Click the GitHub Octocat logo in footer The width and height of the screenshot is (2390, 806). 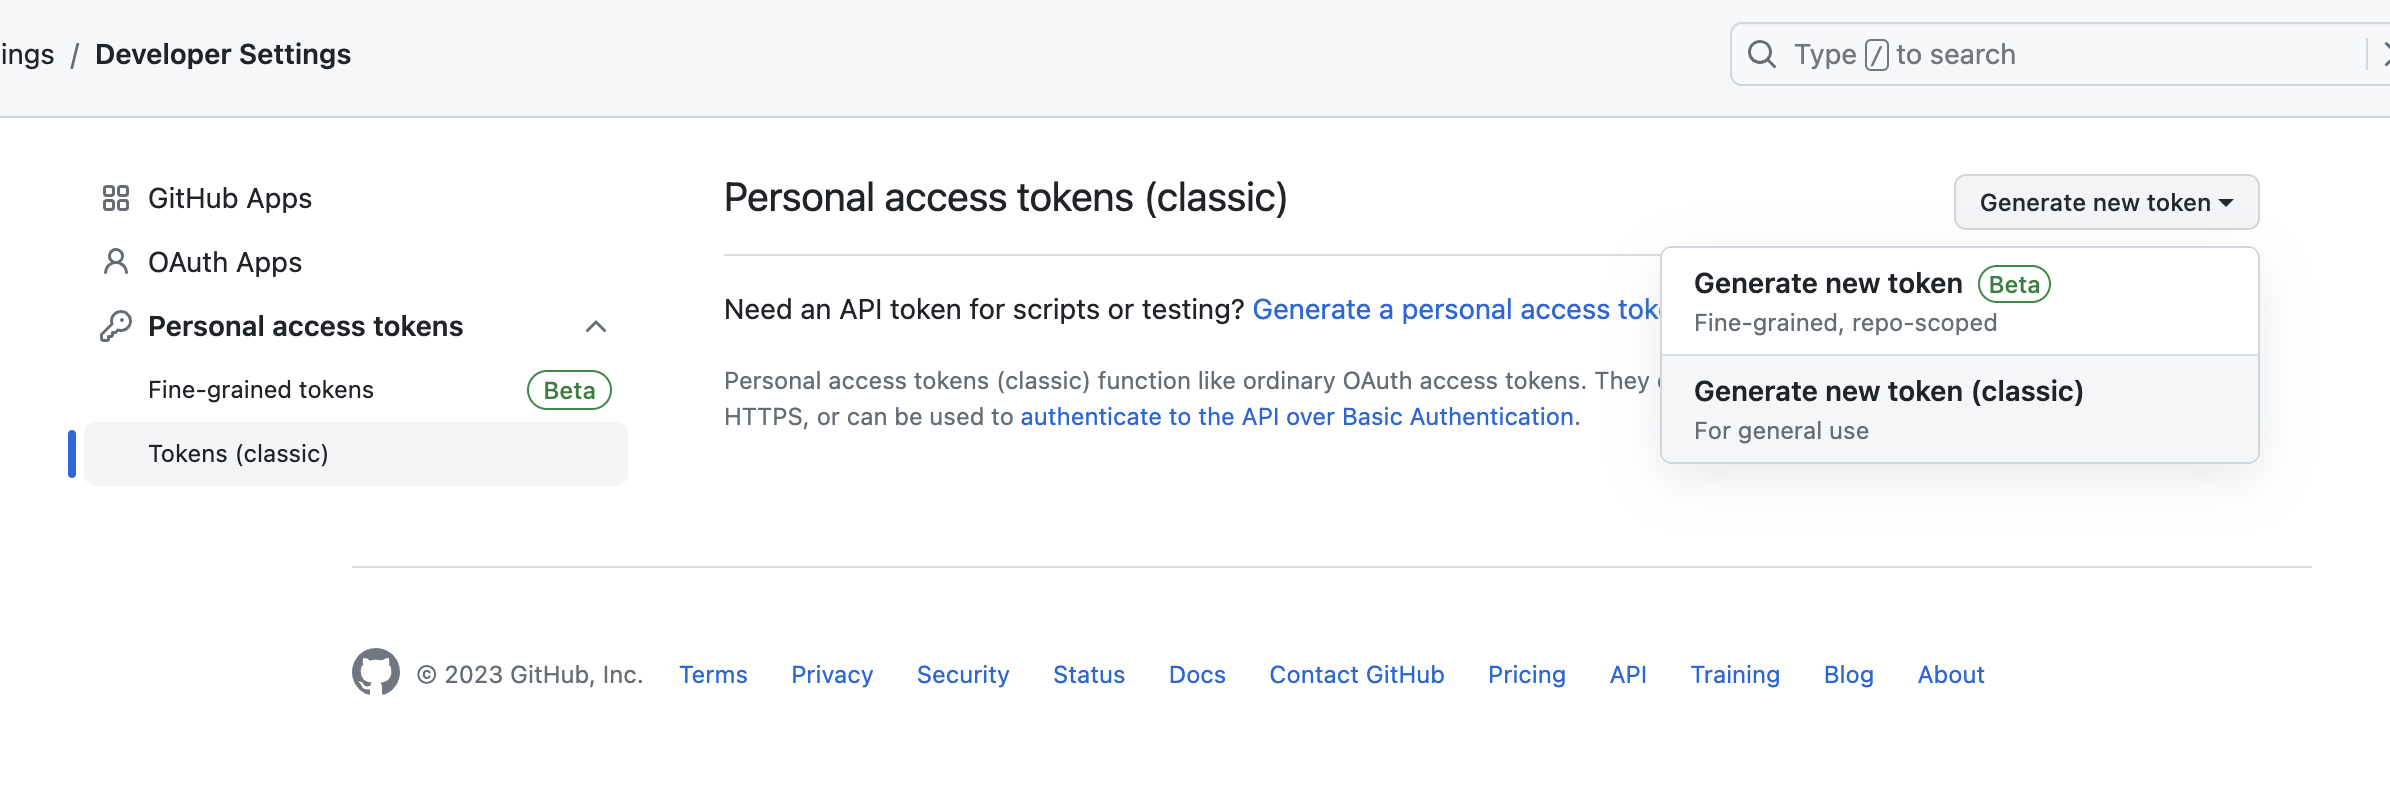376,673
